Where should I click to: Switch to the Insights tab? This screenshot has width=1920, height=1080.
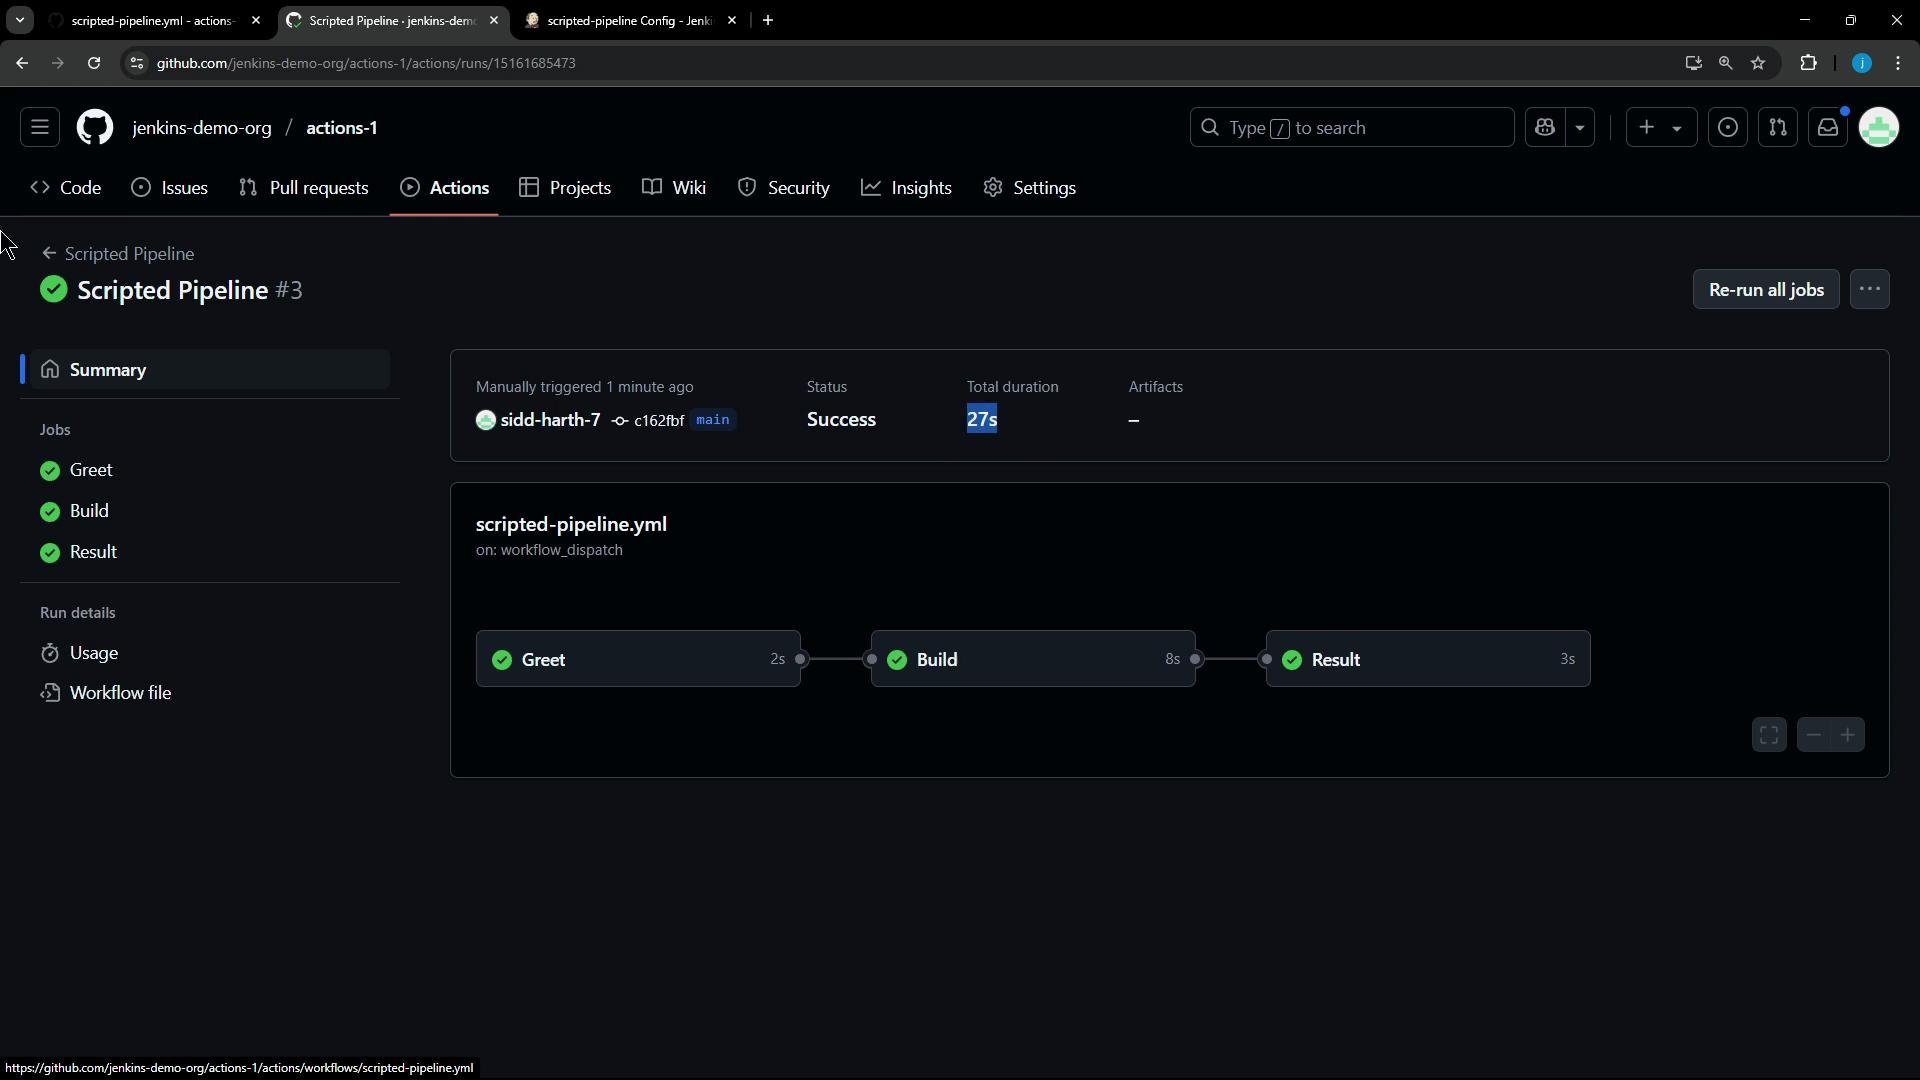[907, 188]
